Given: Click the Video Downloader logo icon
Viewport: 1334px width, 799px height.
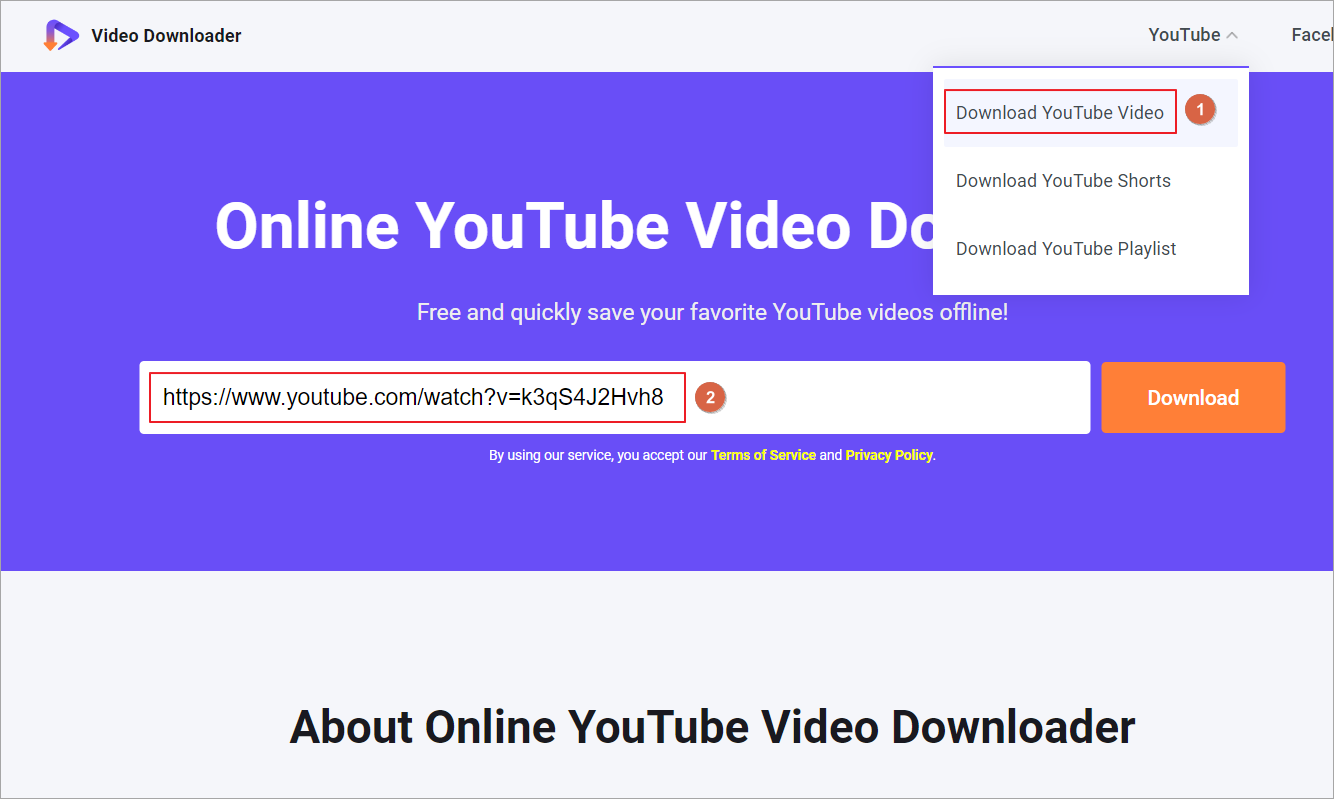Looking at the screenshot, I should (x=61, y=35).
